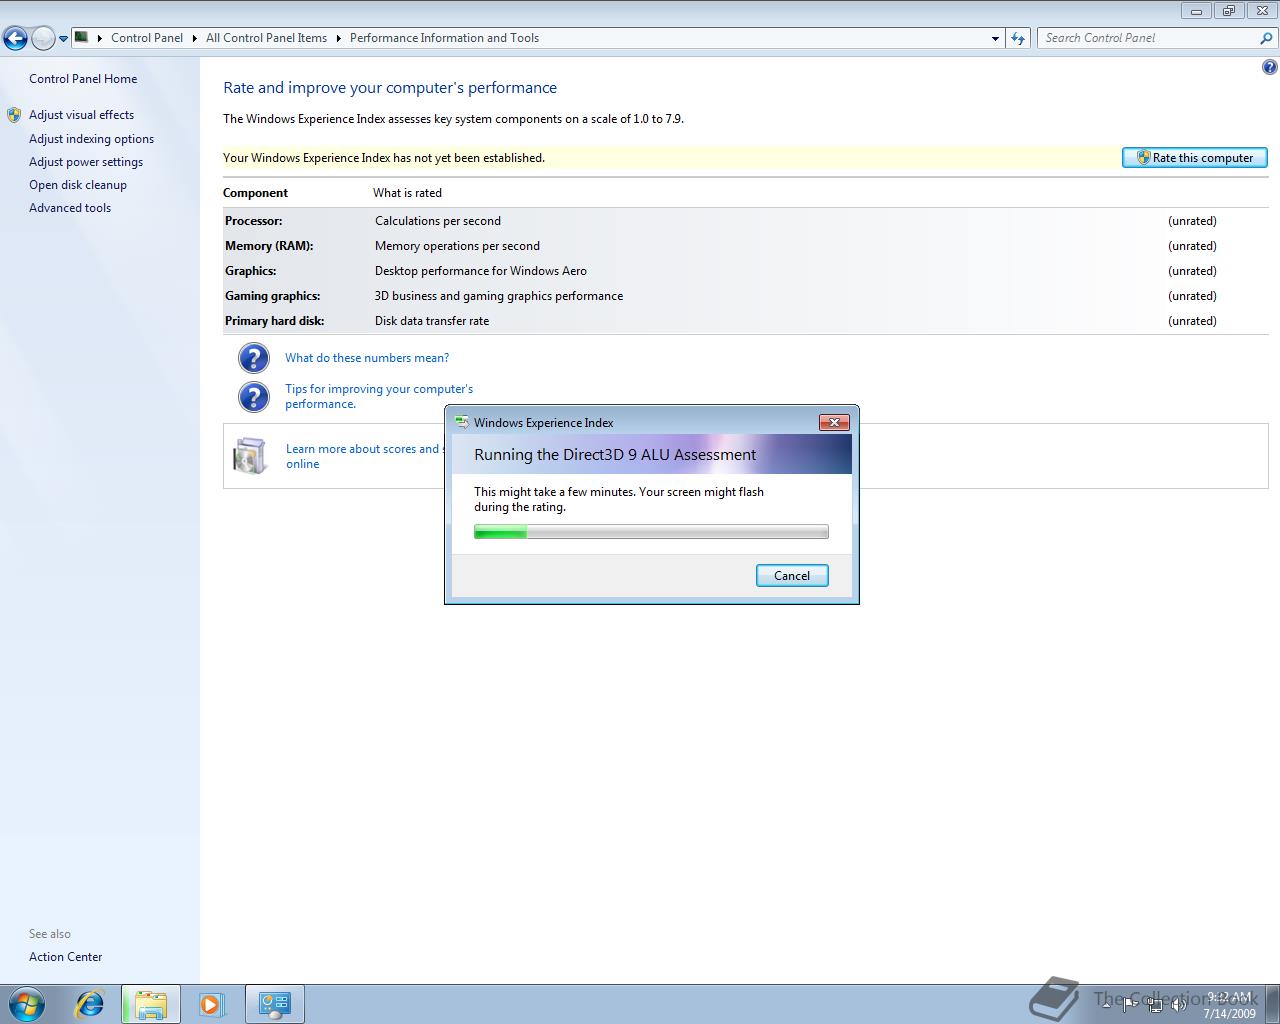Image resolution: width=1280 pixels, height=1024 pixels.
Task: Restore down the Control Panel window
Action: [x=1229, y=11]
